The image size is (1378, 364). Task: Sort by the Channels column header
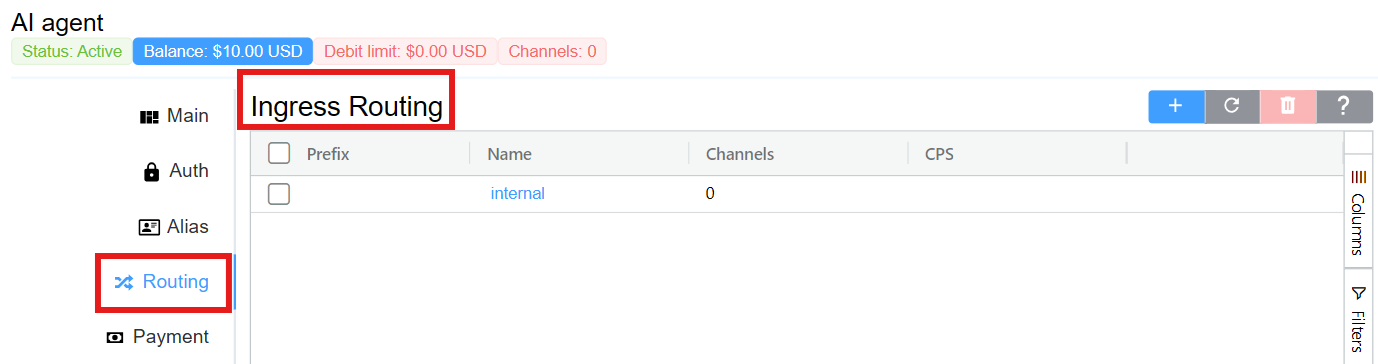[x=740, y=154]
